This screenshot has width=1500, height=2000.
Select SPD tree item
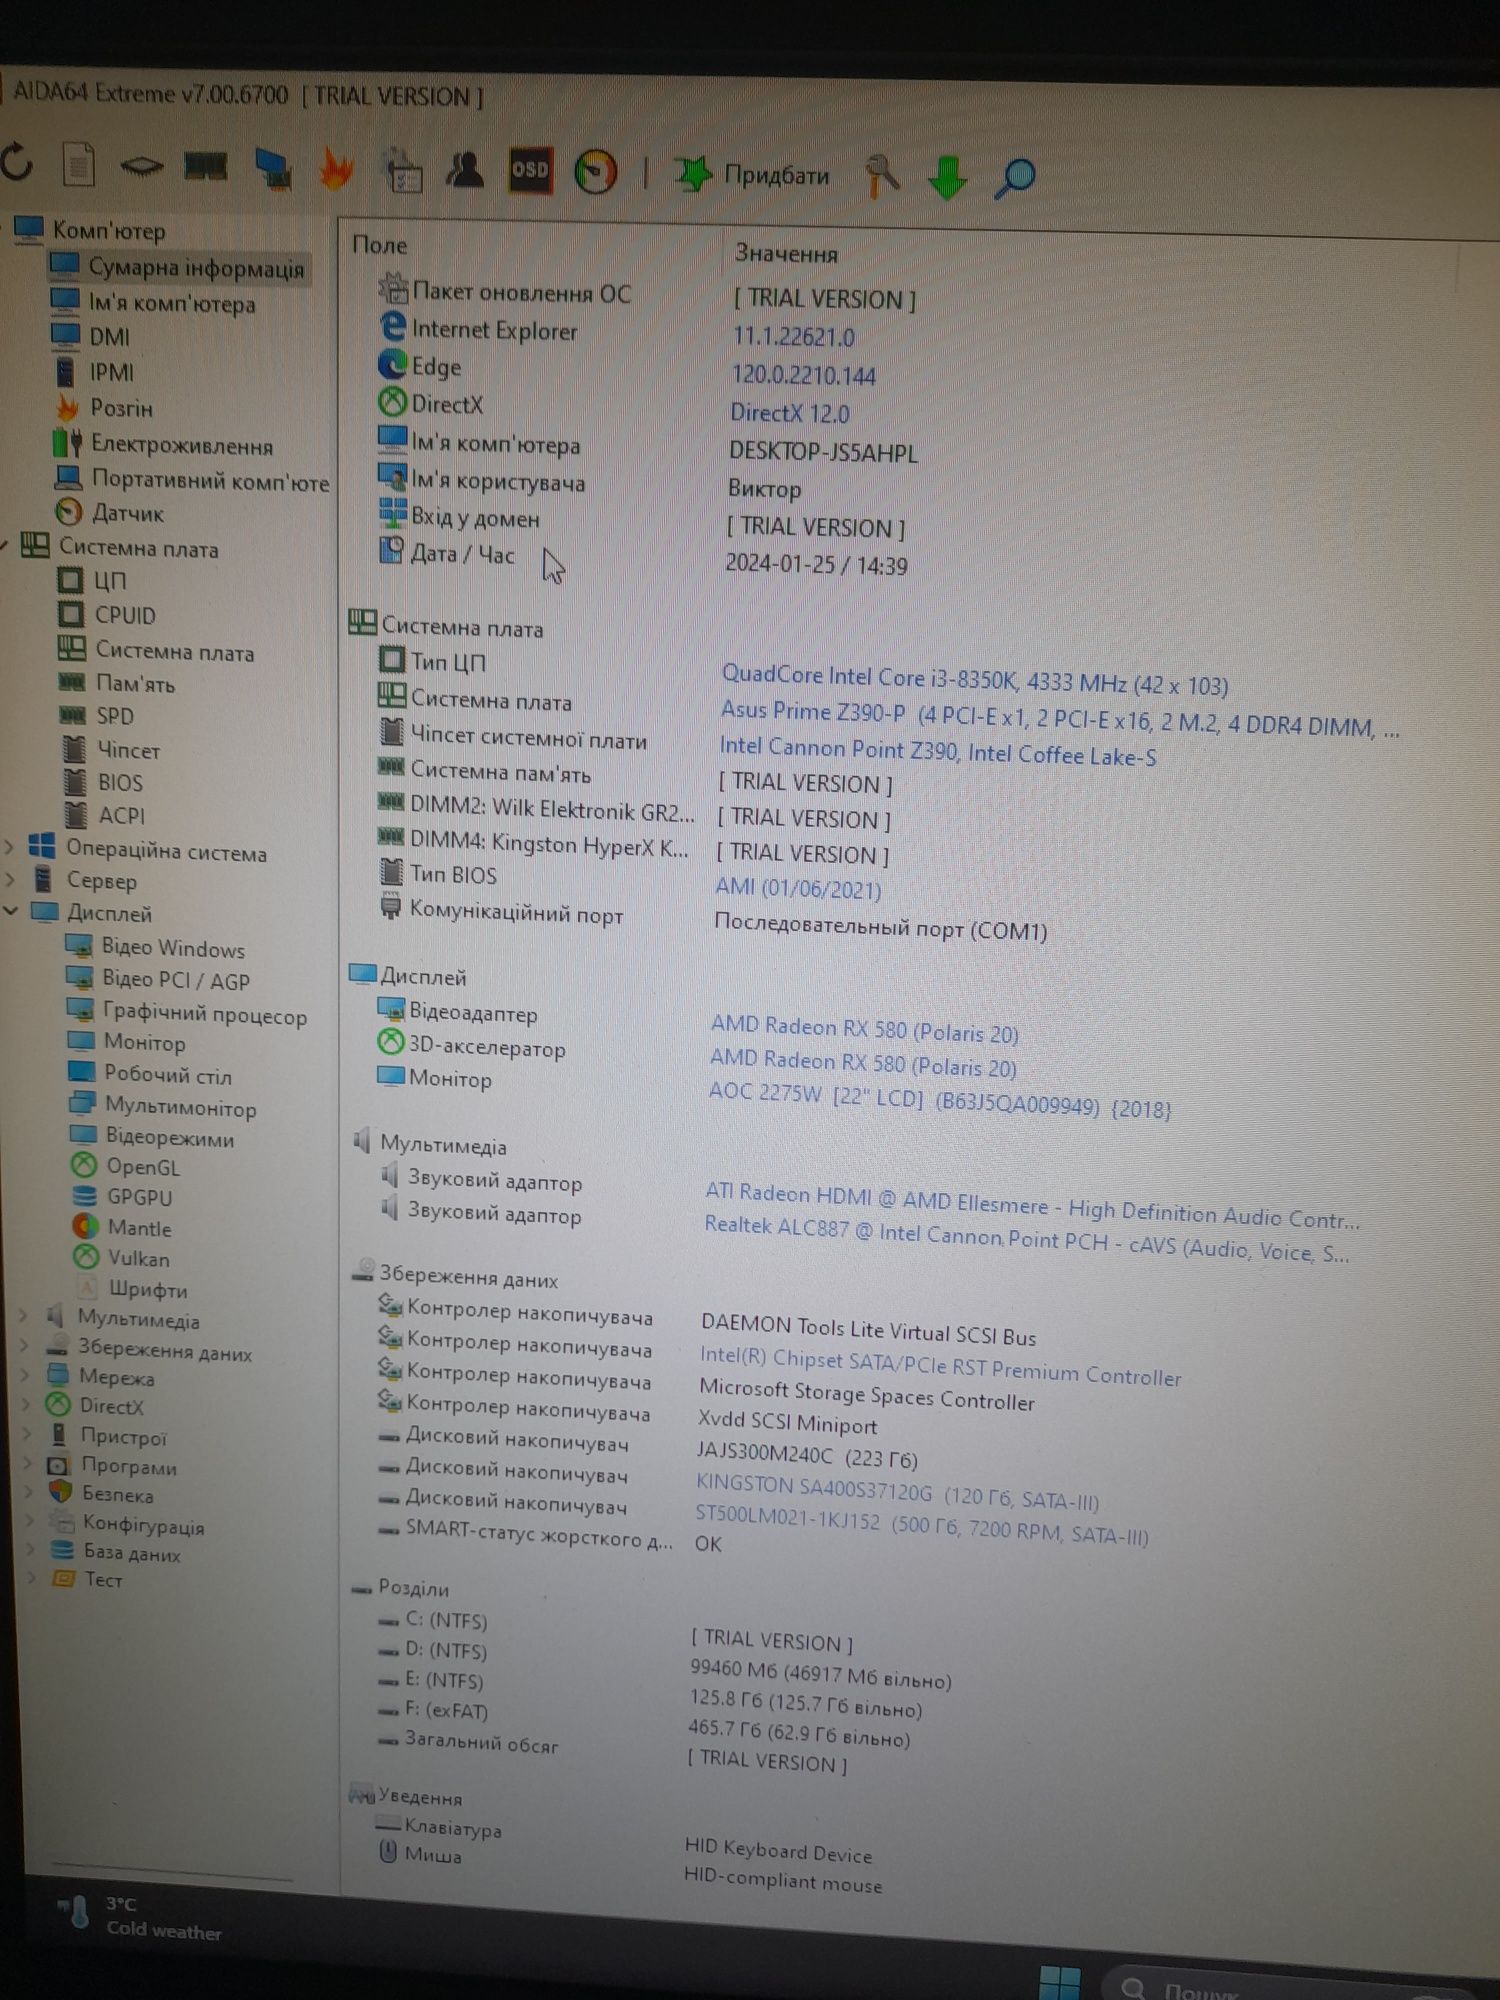tap(97, 716)
